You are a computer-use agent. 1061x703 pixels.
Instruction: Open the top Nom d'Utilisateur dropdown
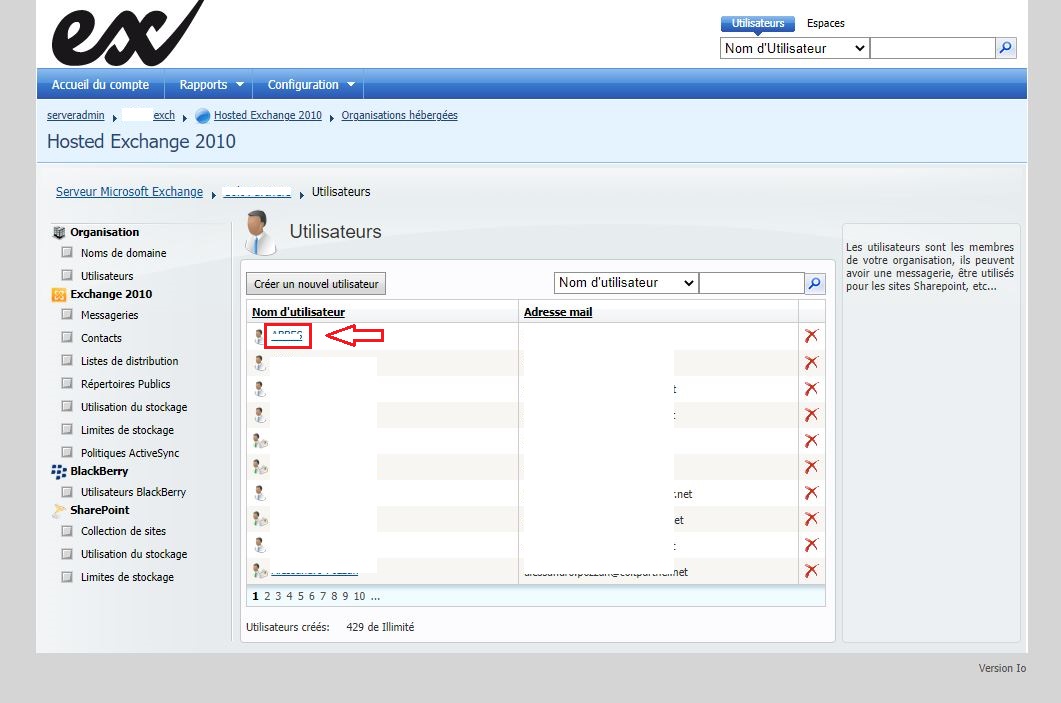[x=794, y=48]
